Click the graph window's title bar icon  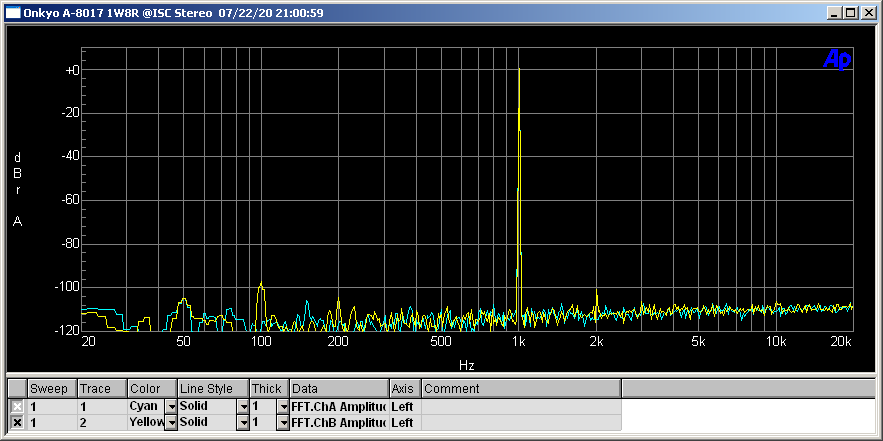pyautogui.click(x=14, y=13)
